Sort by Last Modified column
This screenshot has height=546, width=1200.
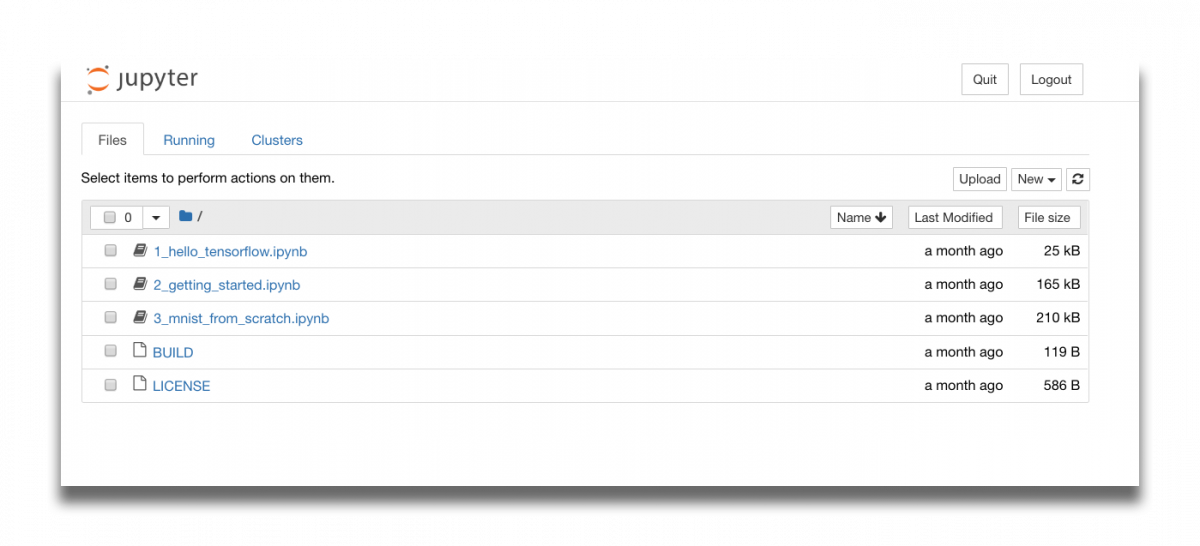[953, 217]
